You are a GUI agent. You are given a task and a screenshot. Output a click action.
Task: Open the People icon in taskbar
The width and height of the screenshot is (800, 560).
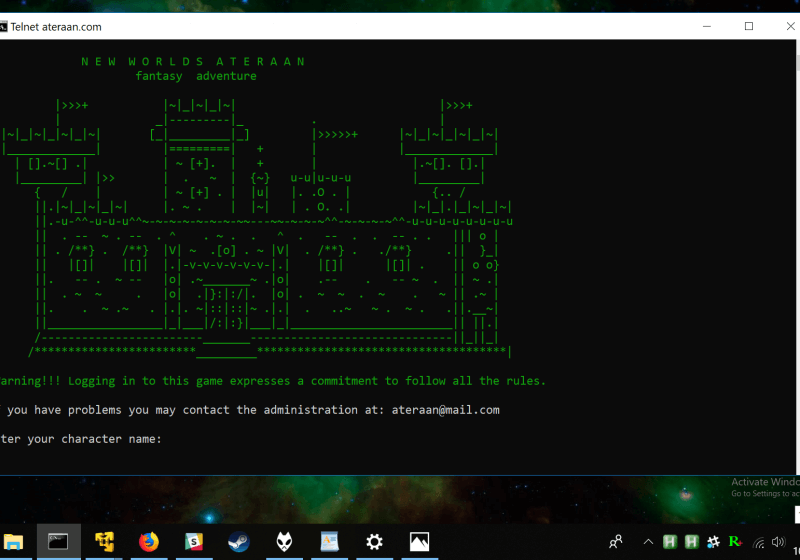pyautogui.click(x=616, y=542)
